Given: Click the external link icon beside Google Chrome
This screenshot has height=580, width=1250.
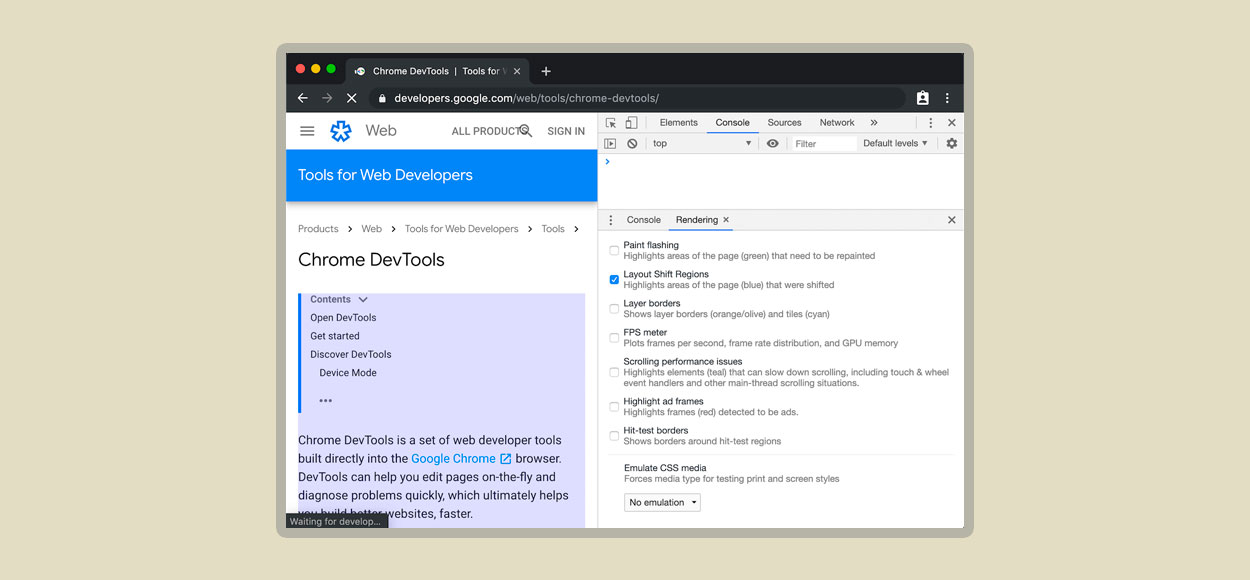Looking at the screenshot, I should 506,459.
